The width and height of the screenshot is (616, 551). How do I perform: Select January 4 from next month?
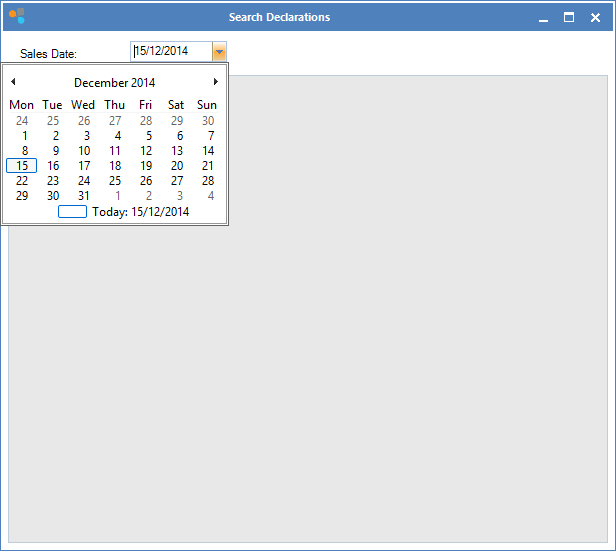coord(210,196)
